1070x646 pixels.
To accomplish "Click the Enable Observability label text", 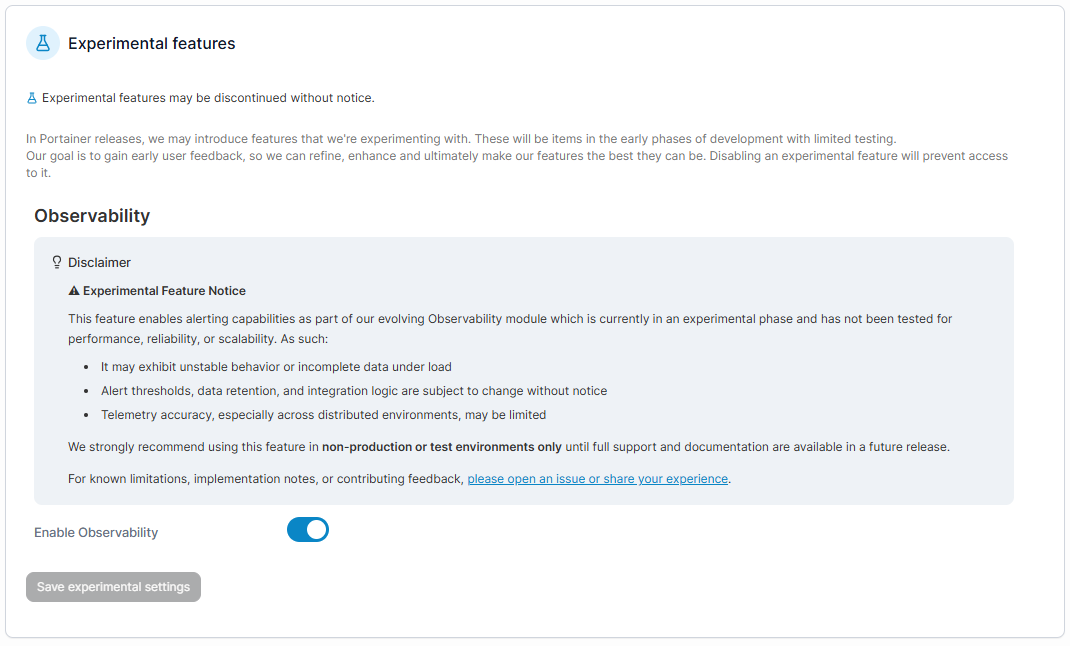I will click(96, 533).
